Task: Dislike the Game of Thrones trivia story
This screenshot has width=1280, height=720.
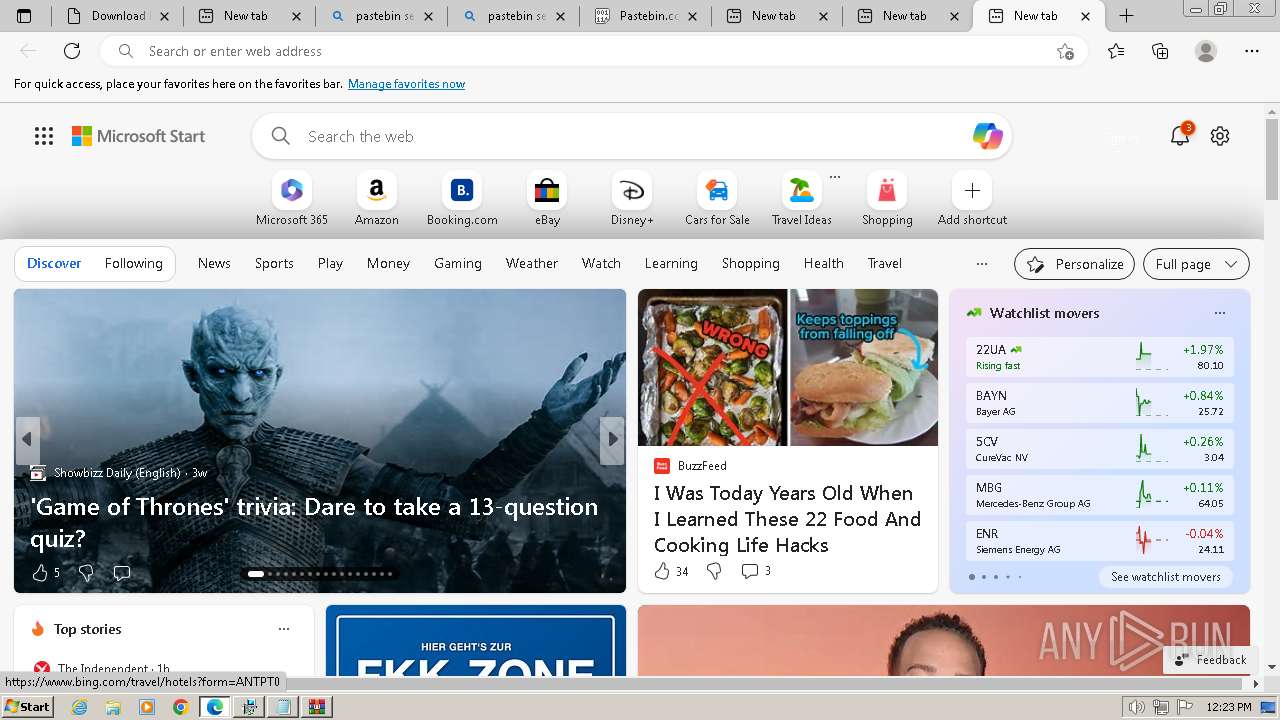Action: (86, 573)
